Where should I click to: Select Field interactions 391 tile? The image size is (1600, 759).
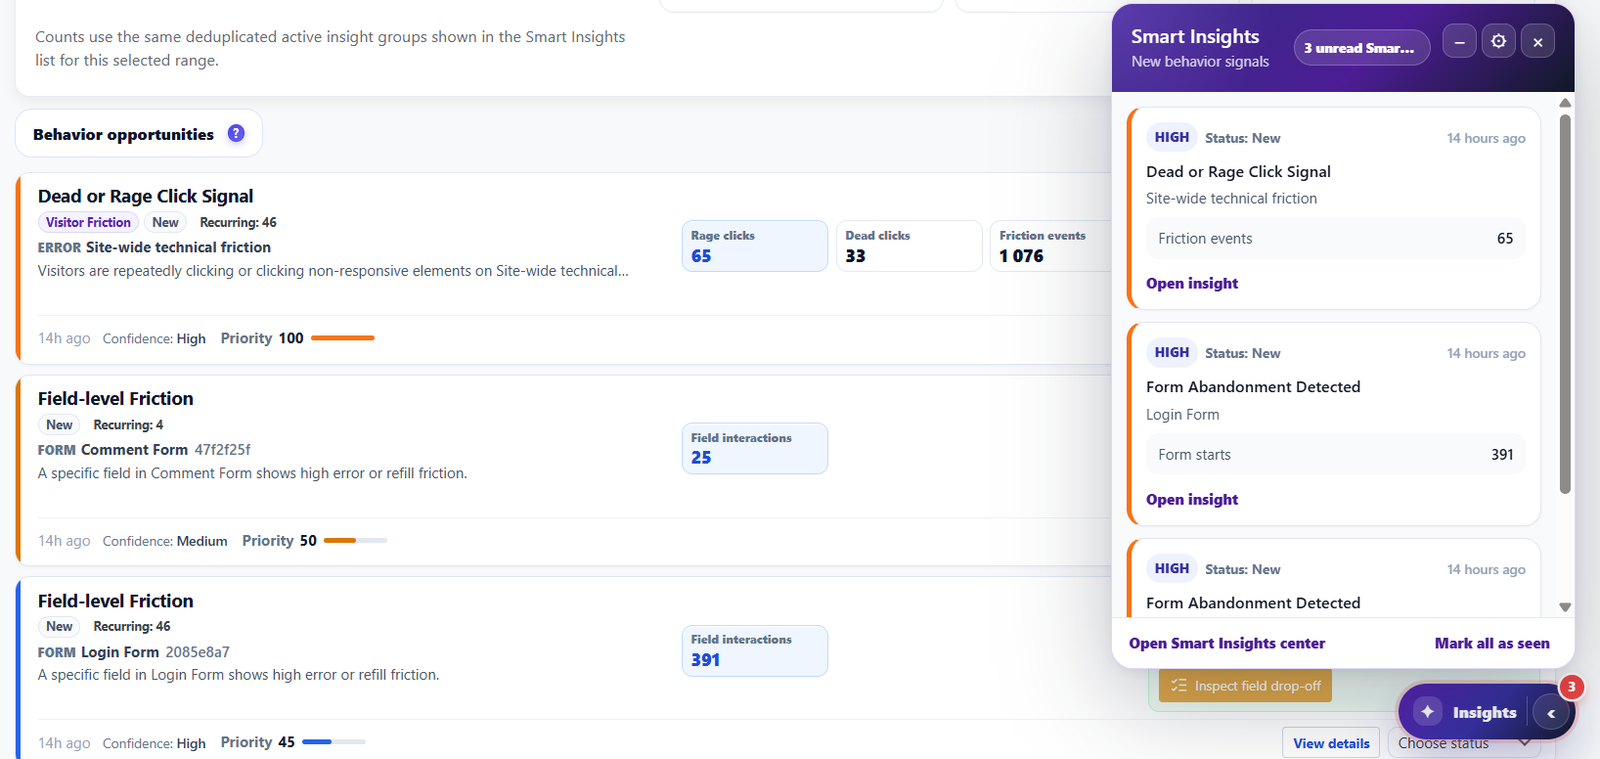[x=754, y=650]
